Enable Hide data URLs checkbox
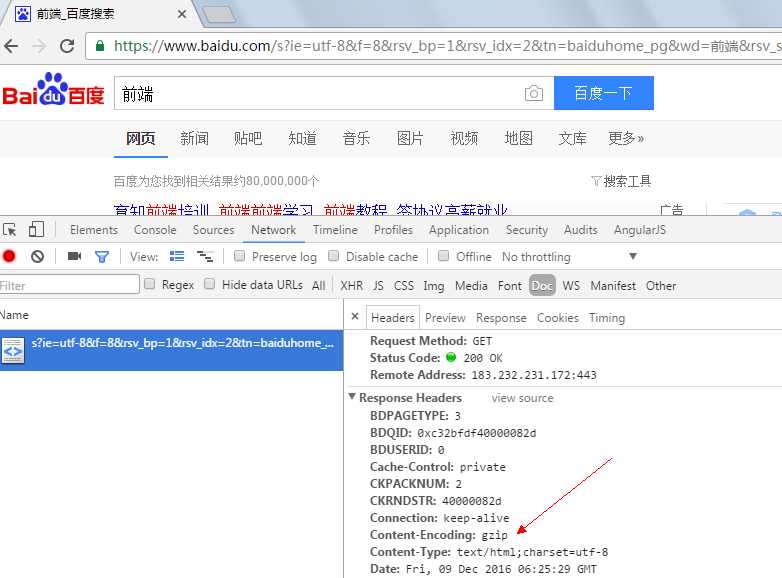This screenshot has height=578, width=782. 209,284
